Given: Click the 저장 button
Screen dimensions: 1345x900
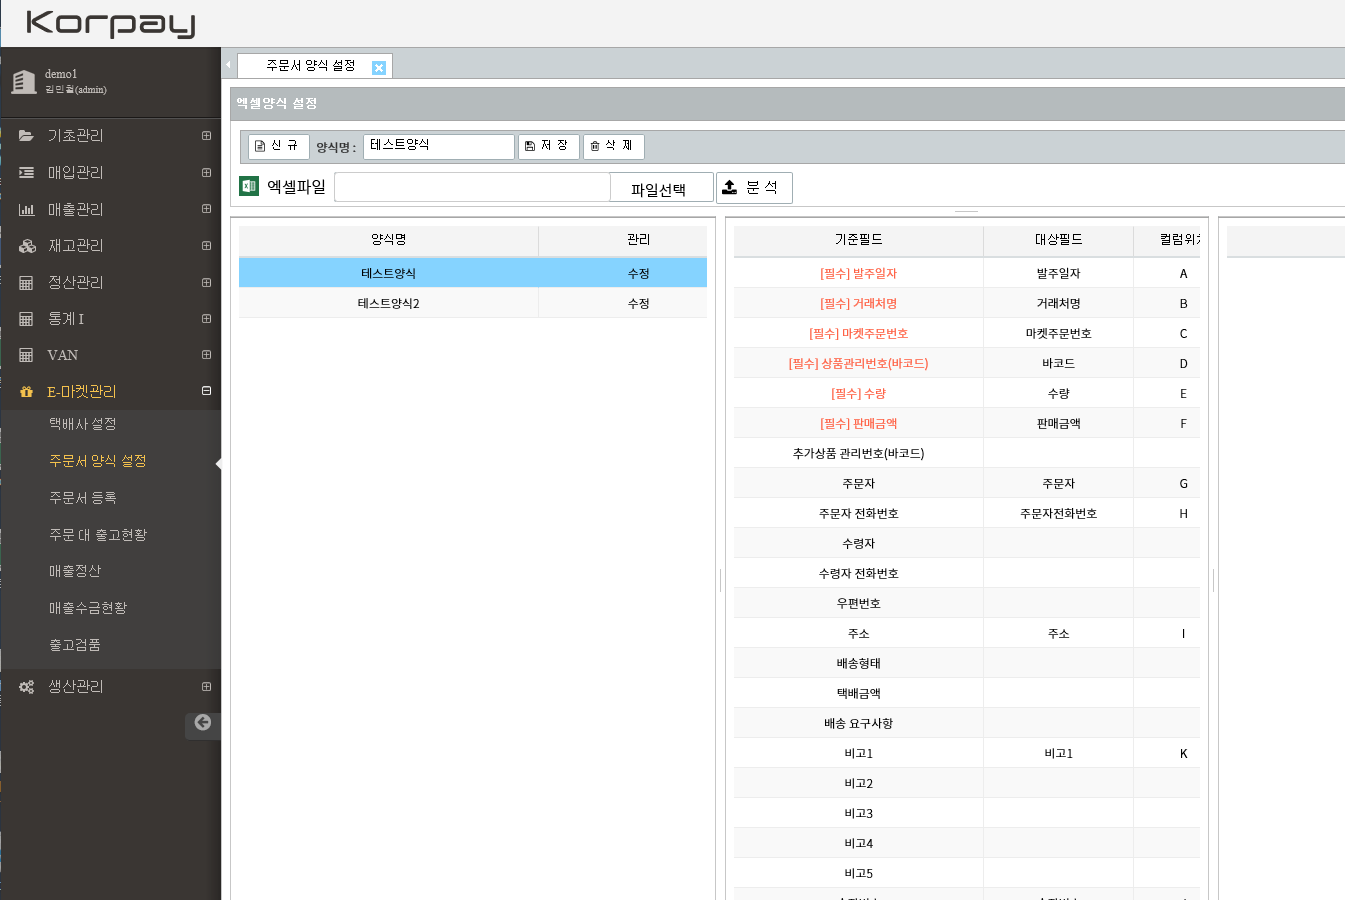Looking at the screenshot, I should click(549, 146).
